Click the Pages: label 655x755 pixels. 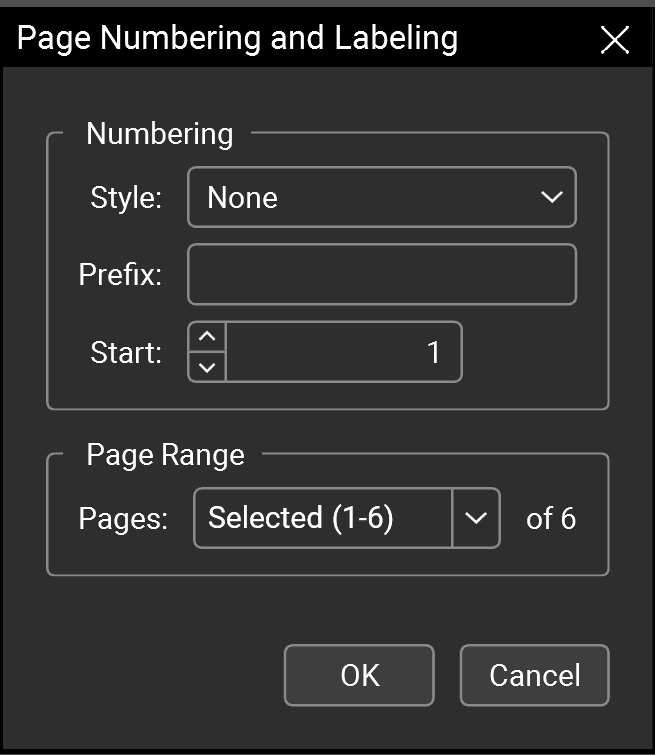tap(123, 519)
